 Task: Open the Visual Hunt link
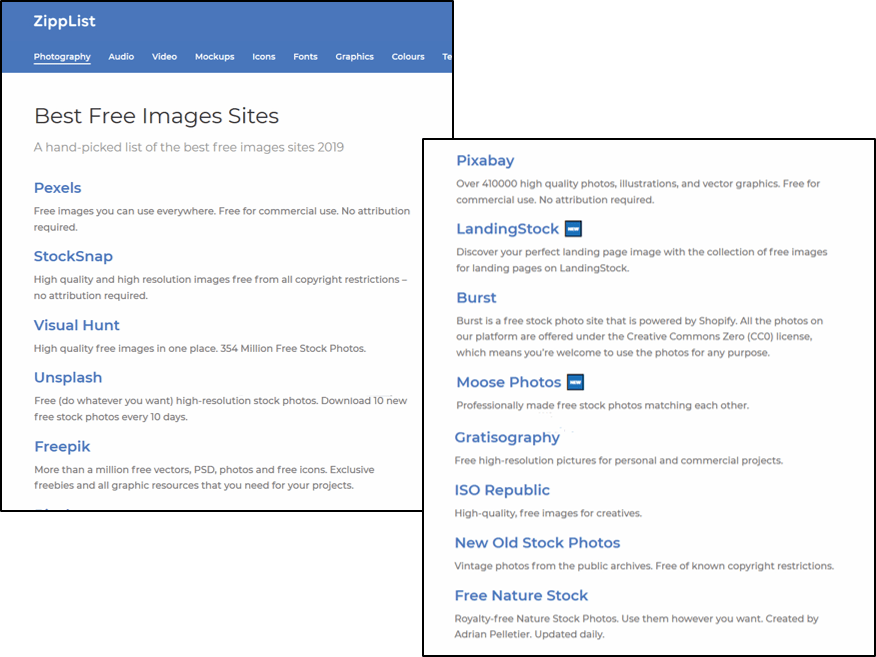[77, 325]
